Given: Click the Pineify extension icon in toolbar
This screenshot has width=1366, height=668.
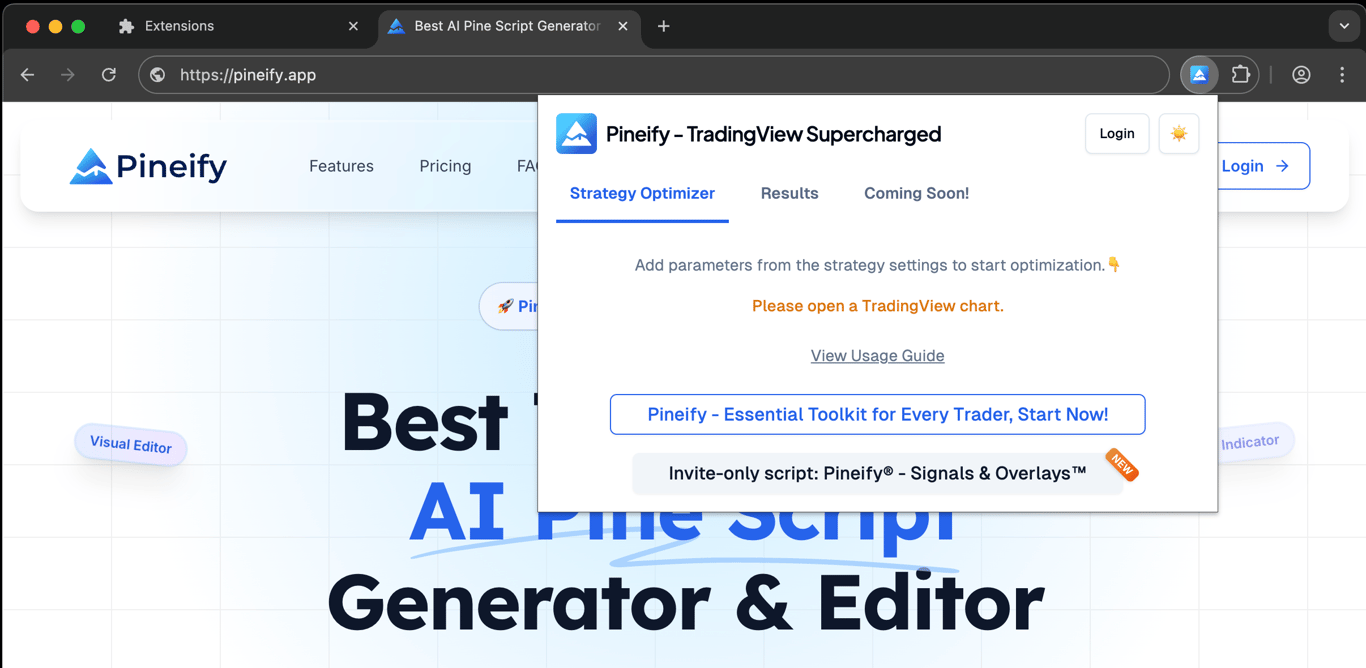Looking at the screenshot, I should pyautogui.click(x=1198, y=75).
